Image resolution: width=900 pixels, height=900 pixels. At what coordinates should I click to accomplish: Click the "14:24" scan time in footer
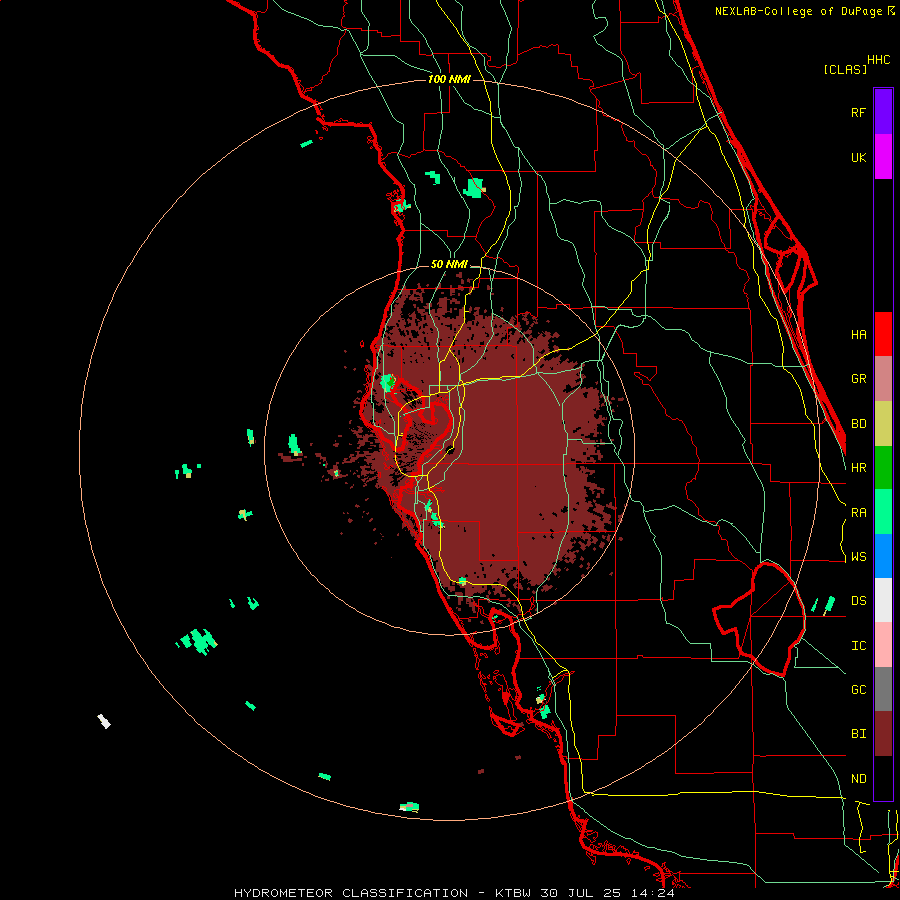coord(654,893)
